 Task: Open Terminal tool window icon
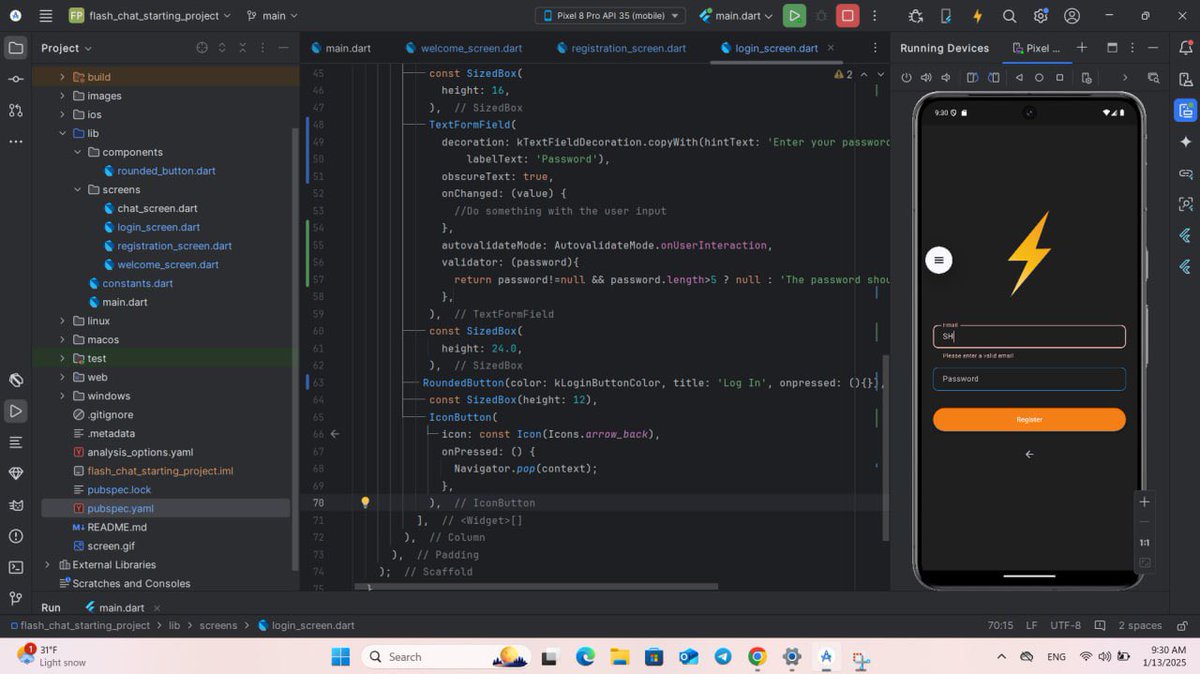(x=16, y=567)
